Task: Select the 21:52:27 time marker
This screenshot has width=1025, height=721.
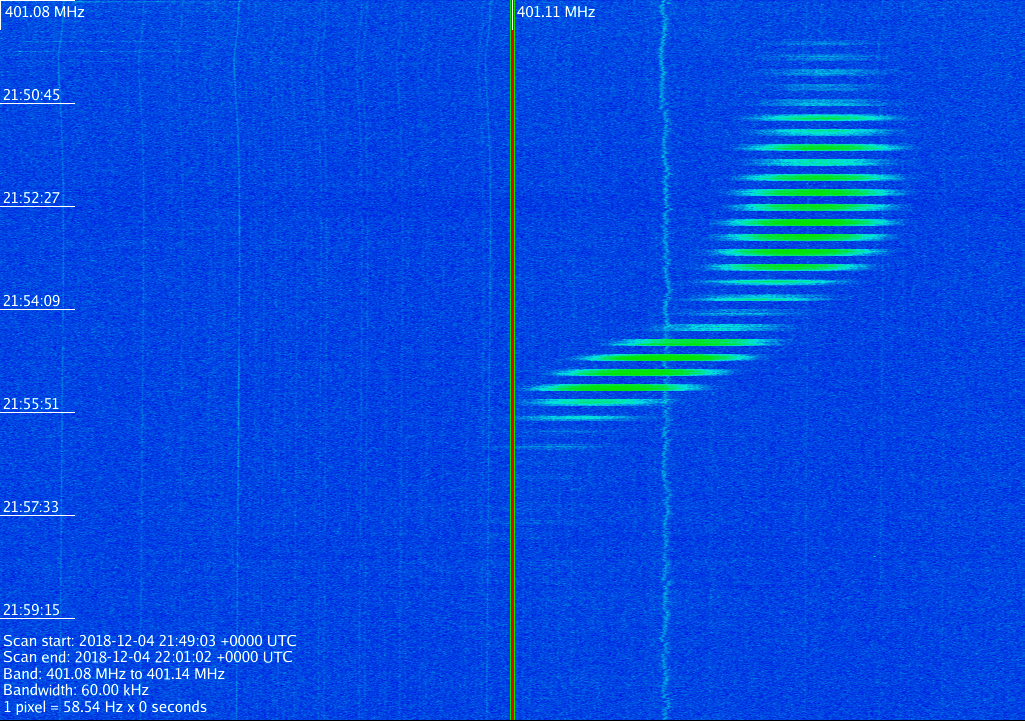Action: click(32, 198)
